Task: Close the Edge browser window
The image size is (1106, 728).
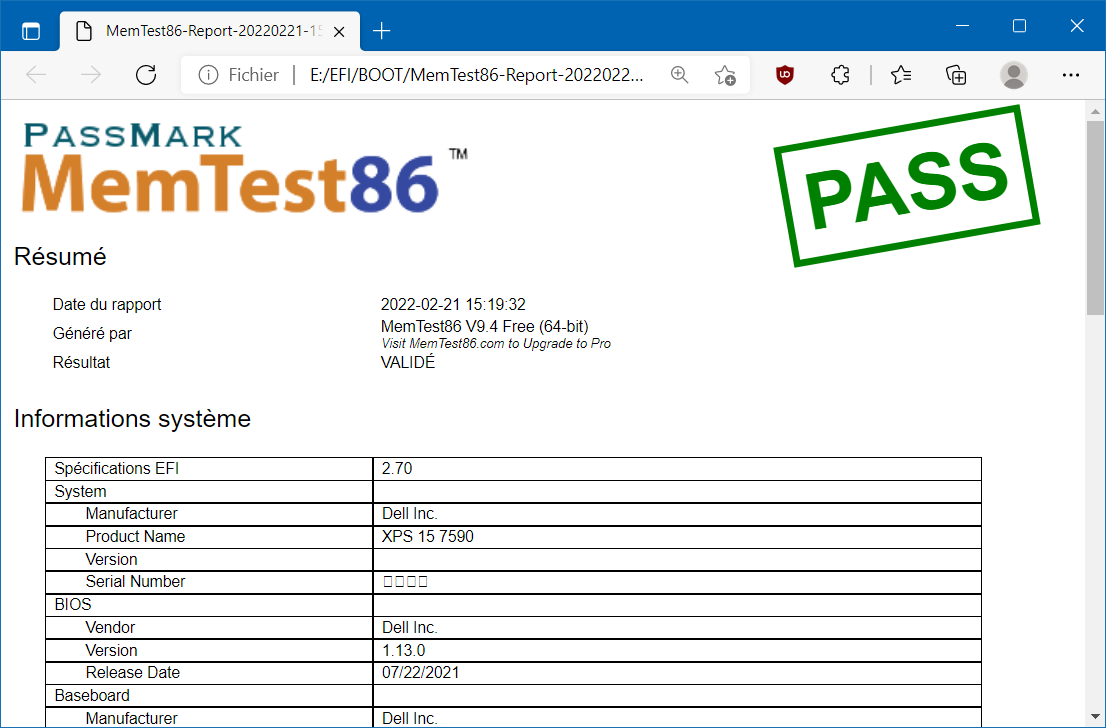Action: point(1077,26)
